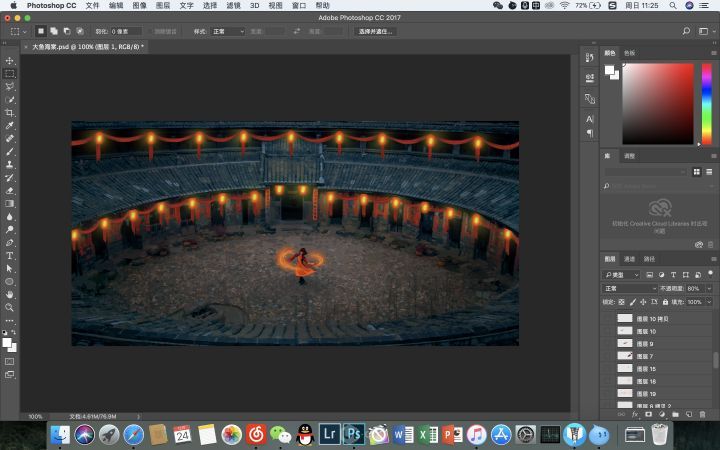
Task: Select the 图层 7 layer thumbnail
Action: tap(626, 356)
